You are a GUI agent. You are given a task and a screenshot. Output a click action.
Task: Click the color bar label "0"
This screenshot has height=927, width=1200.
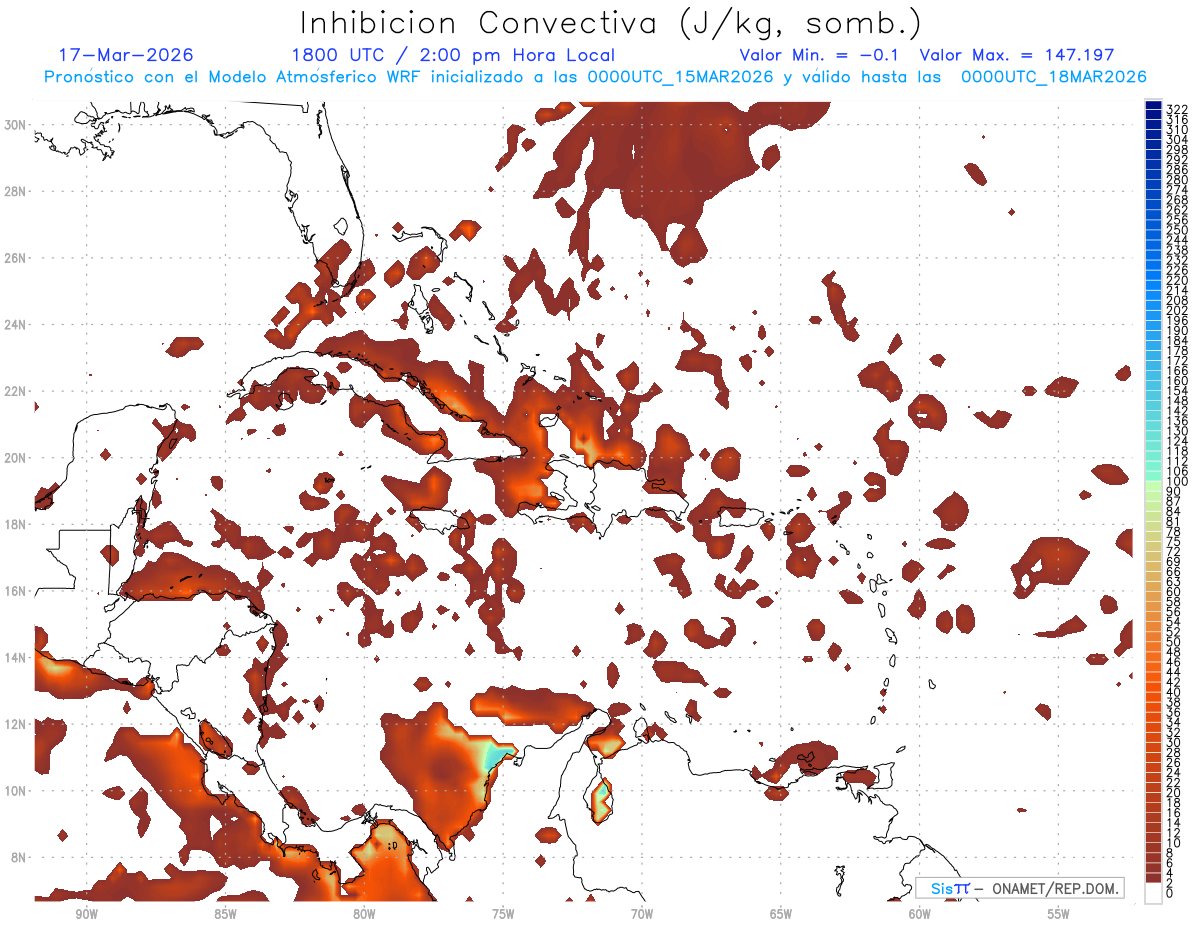pos(1170,893)
